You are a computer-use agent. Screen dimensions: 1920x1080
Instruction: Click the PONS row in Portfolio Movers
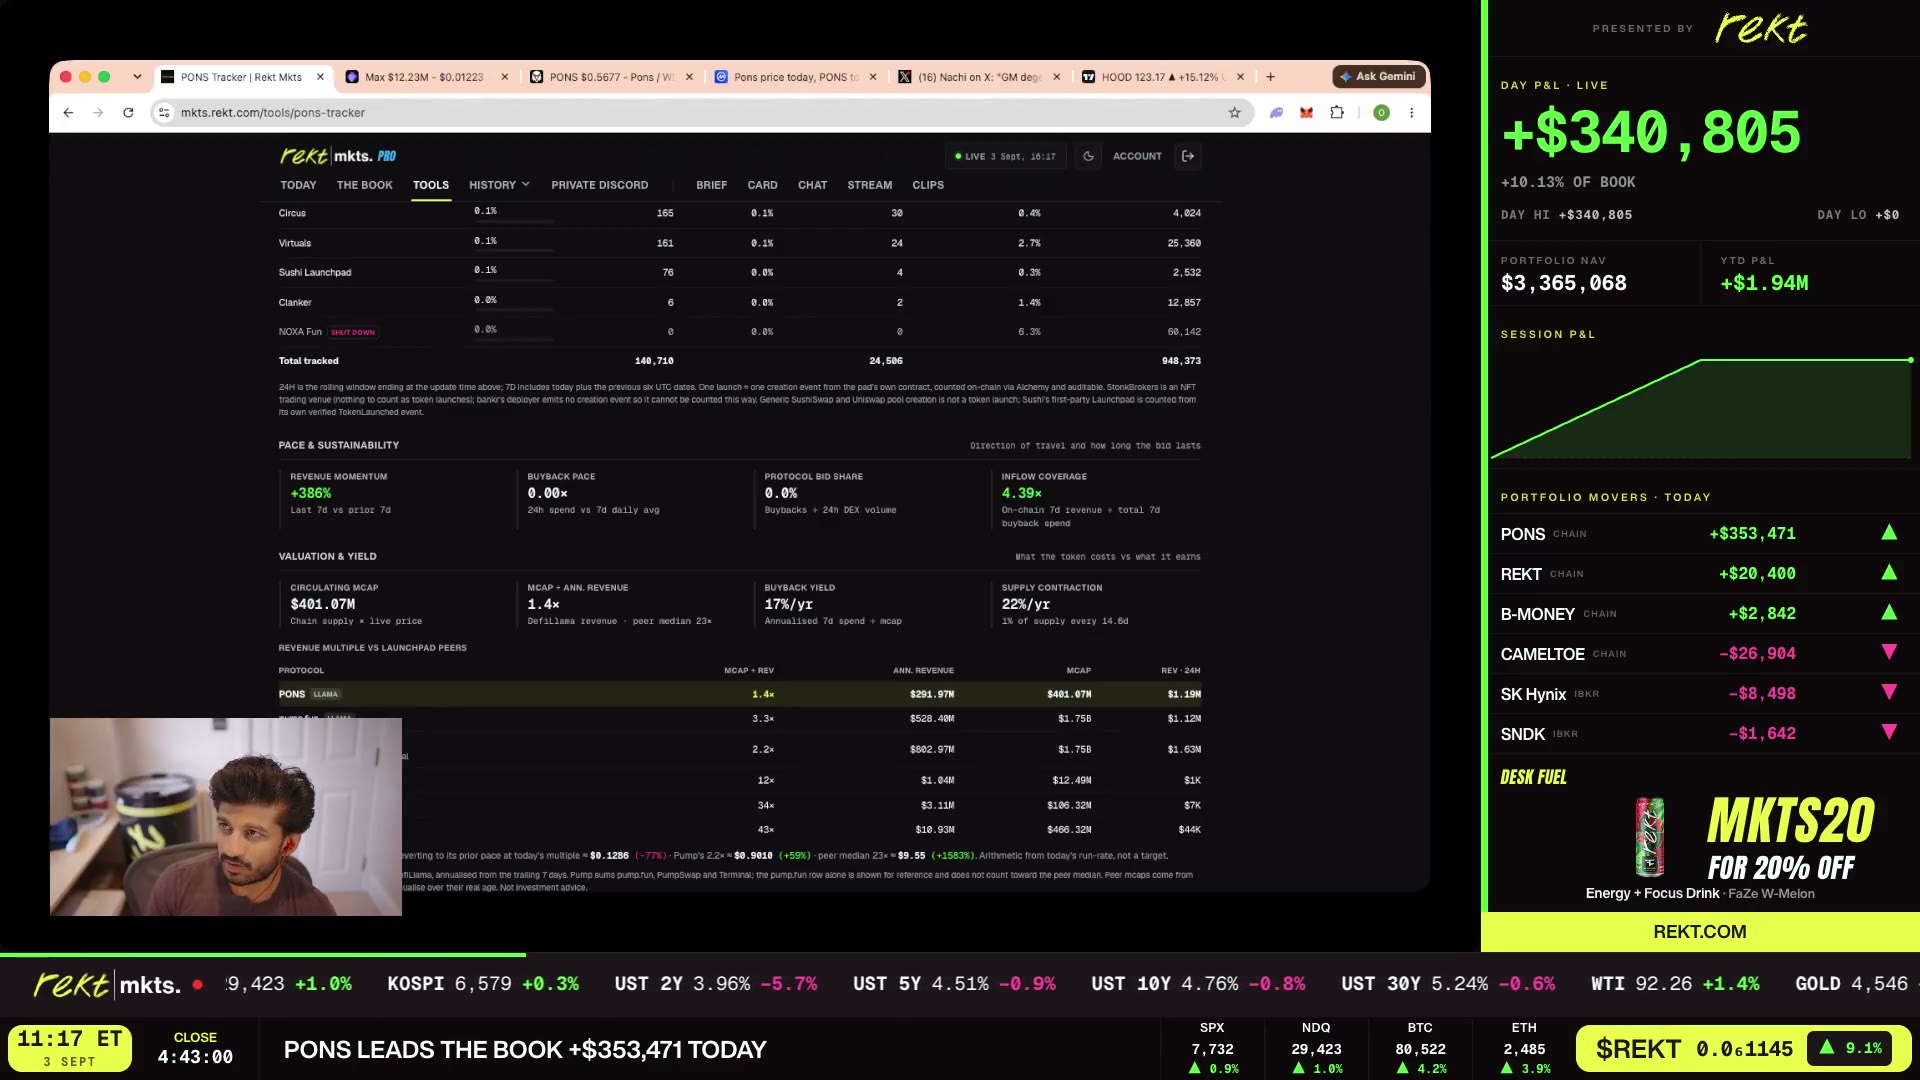(x=1700, y=534)
